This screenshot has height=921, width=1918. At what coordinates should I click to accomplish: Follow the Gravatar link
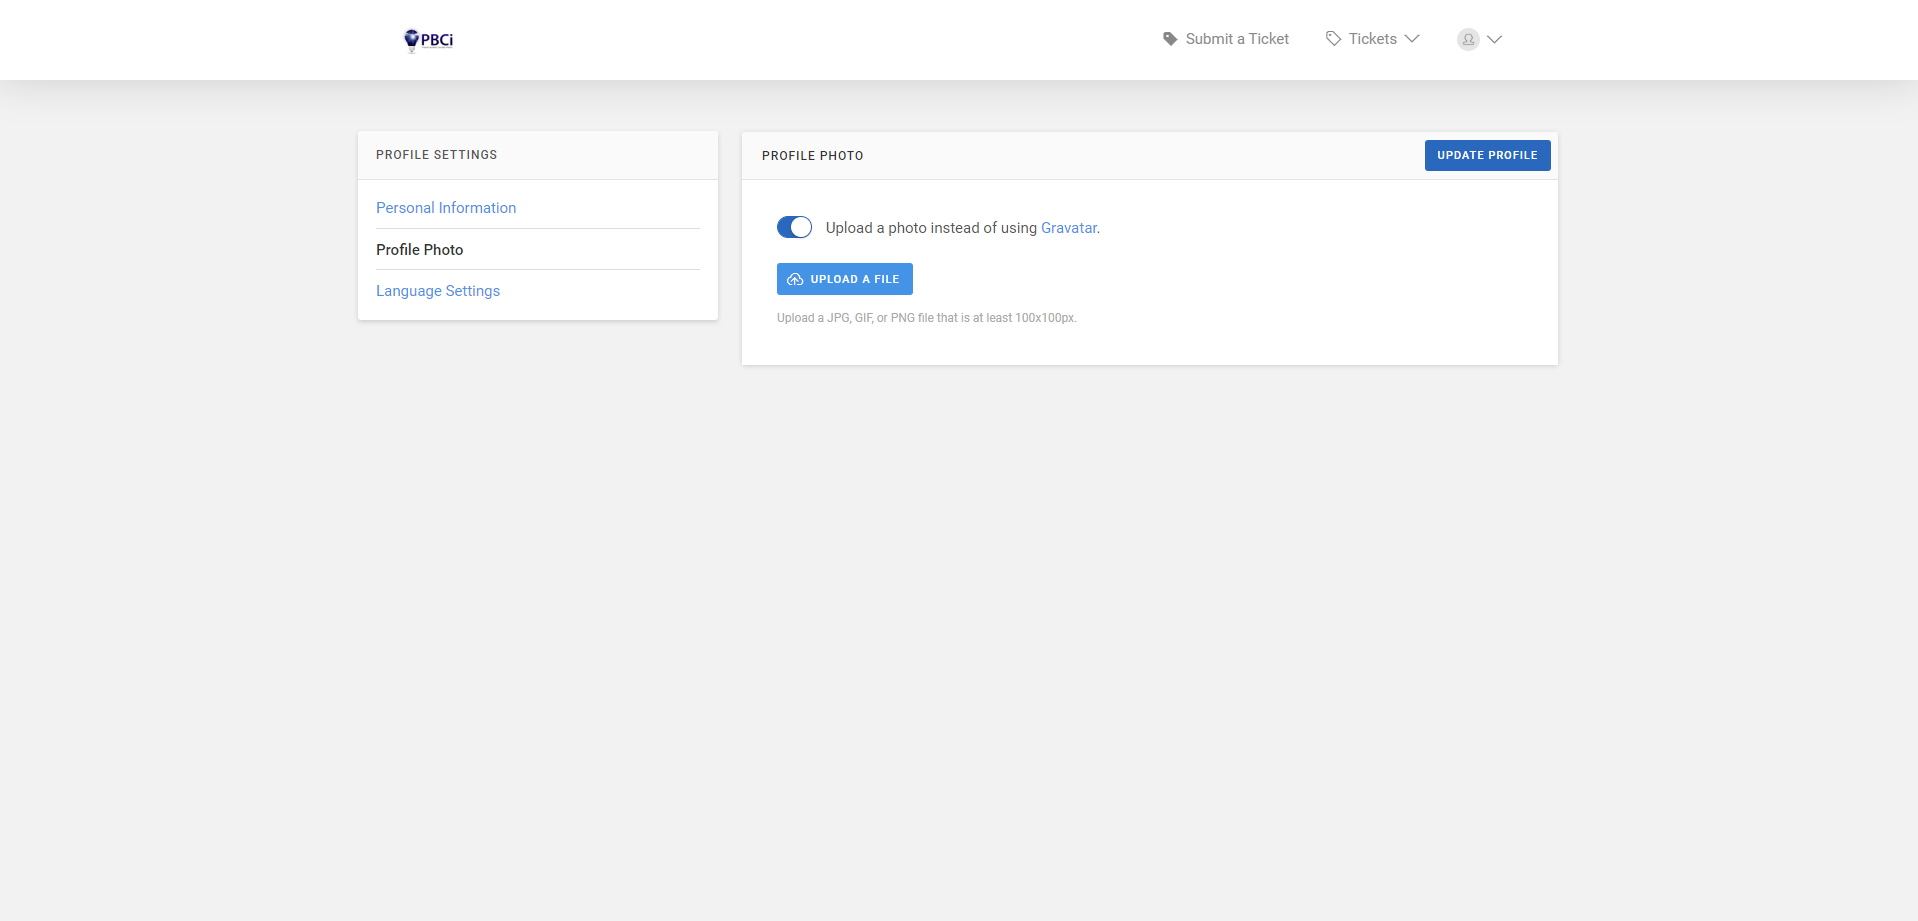coord(1069,228)
